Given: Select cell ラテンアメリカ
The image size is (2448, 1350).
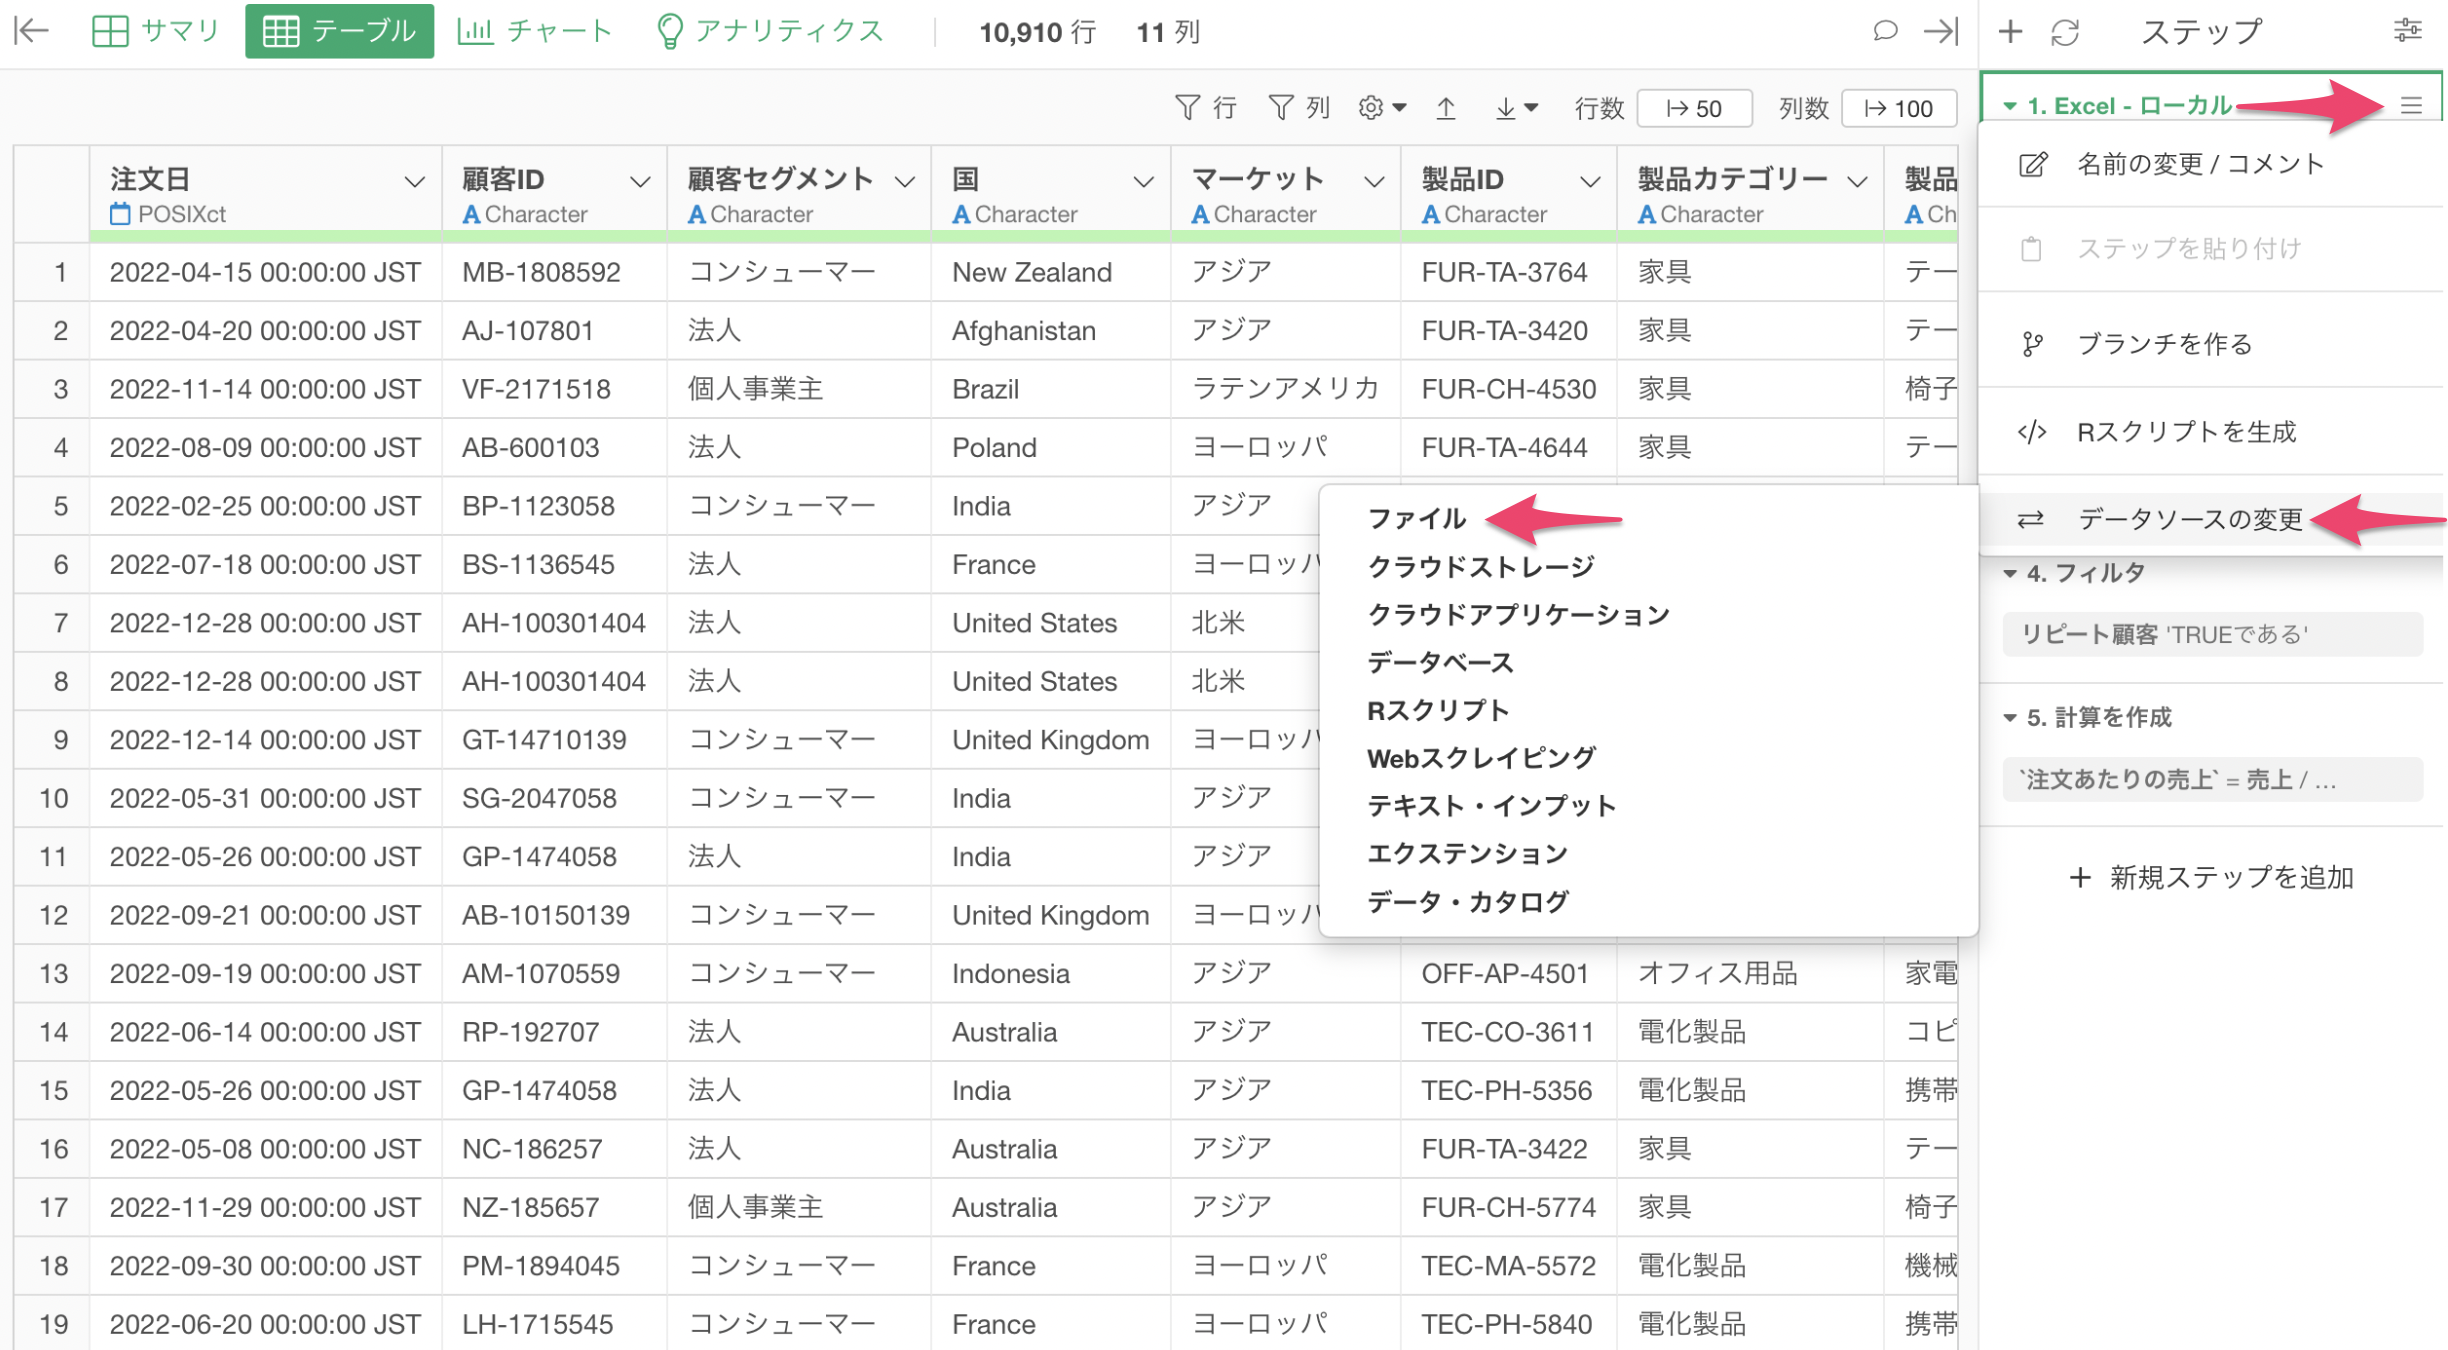Looking at the screenshot, I should (x=1285, y=389).
